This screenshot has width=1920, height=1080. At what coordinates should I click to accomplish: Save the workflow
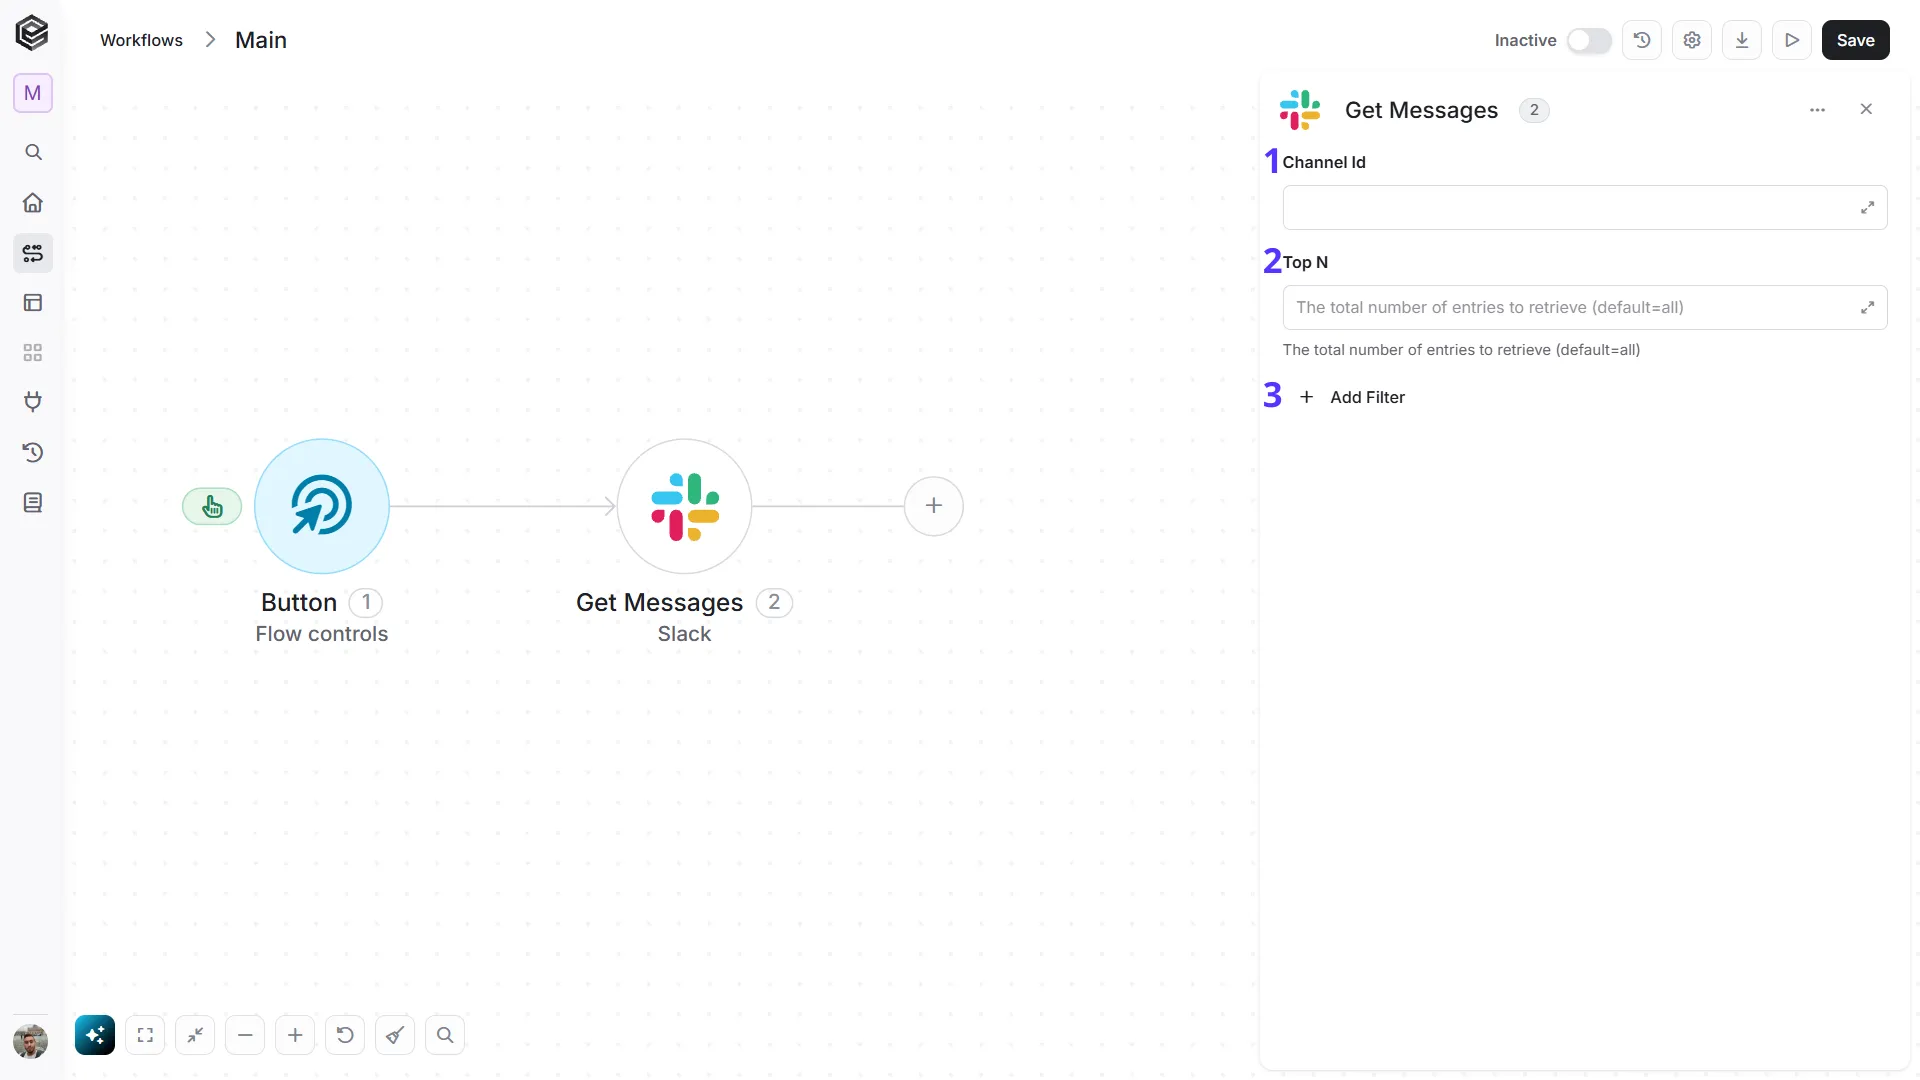click(1856, 40)
